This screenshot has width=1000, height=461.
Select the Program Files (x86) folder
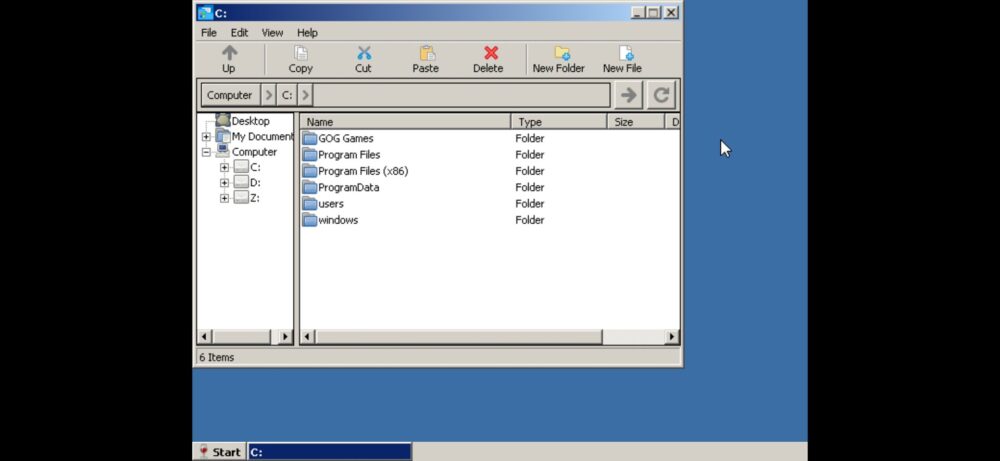pos(362,171)
